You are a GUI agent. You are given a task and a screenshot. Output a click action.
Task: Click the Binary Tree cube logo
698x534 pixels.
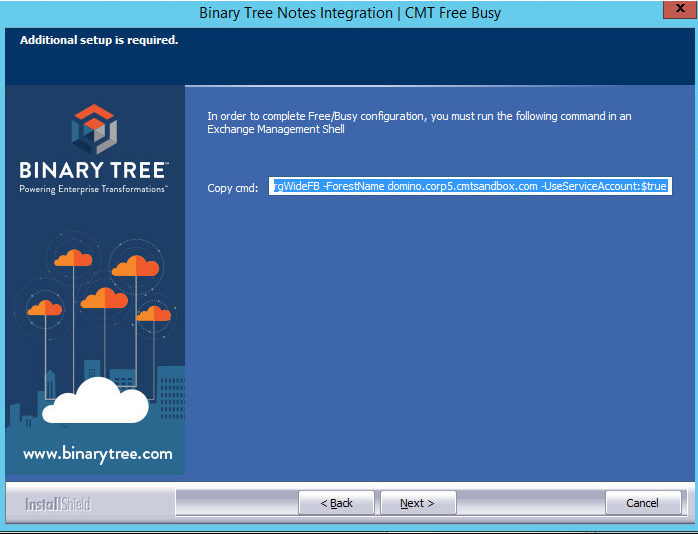tap(94, 129)
